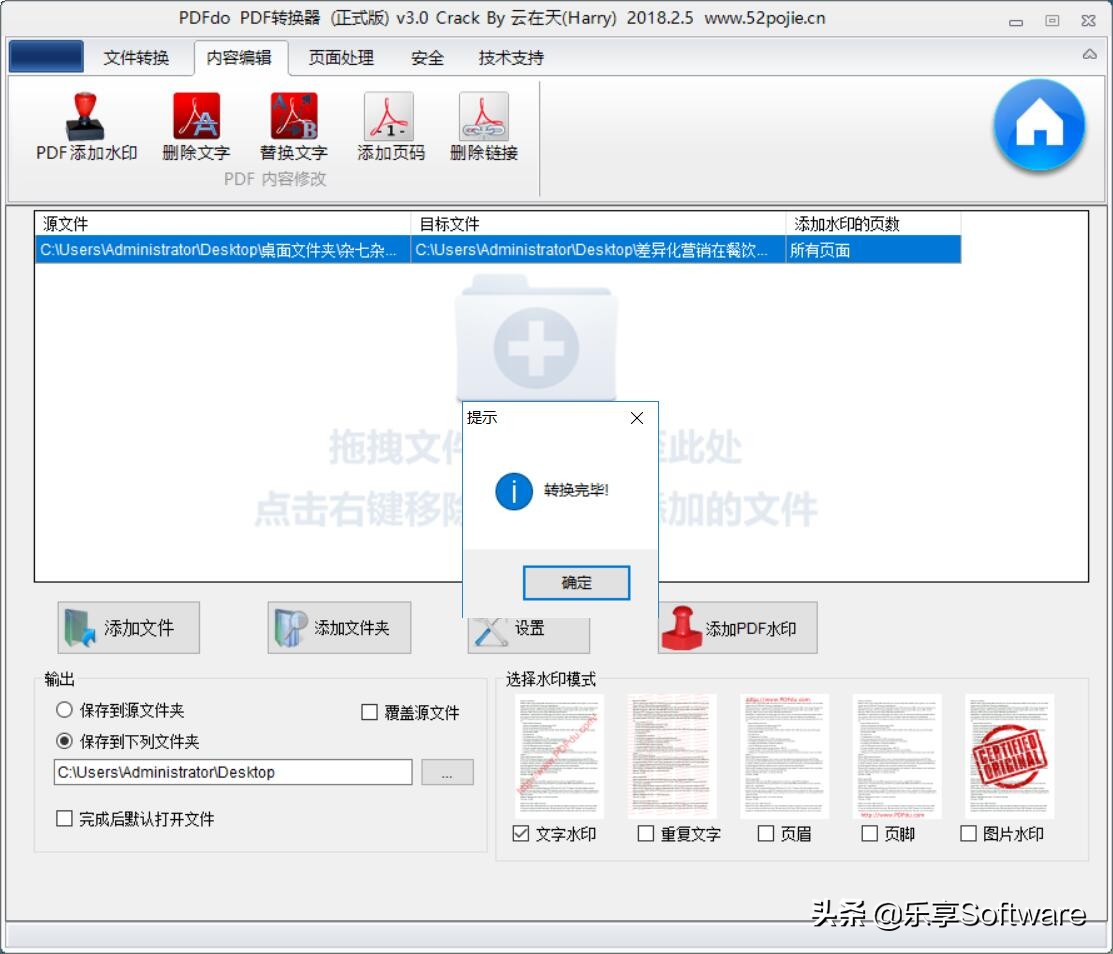The height and width of the screenshot is (954, 1113).
Task: Open the 安全 tab
Action: click(427, 58)
